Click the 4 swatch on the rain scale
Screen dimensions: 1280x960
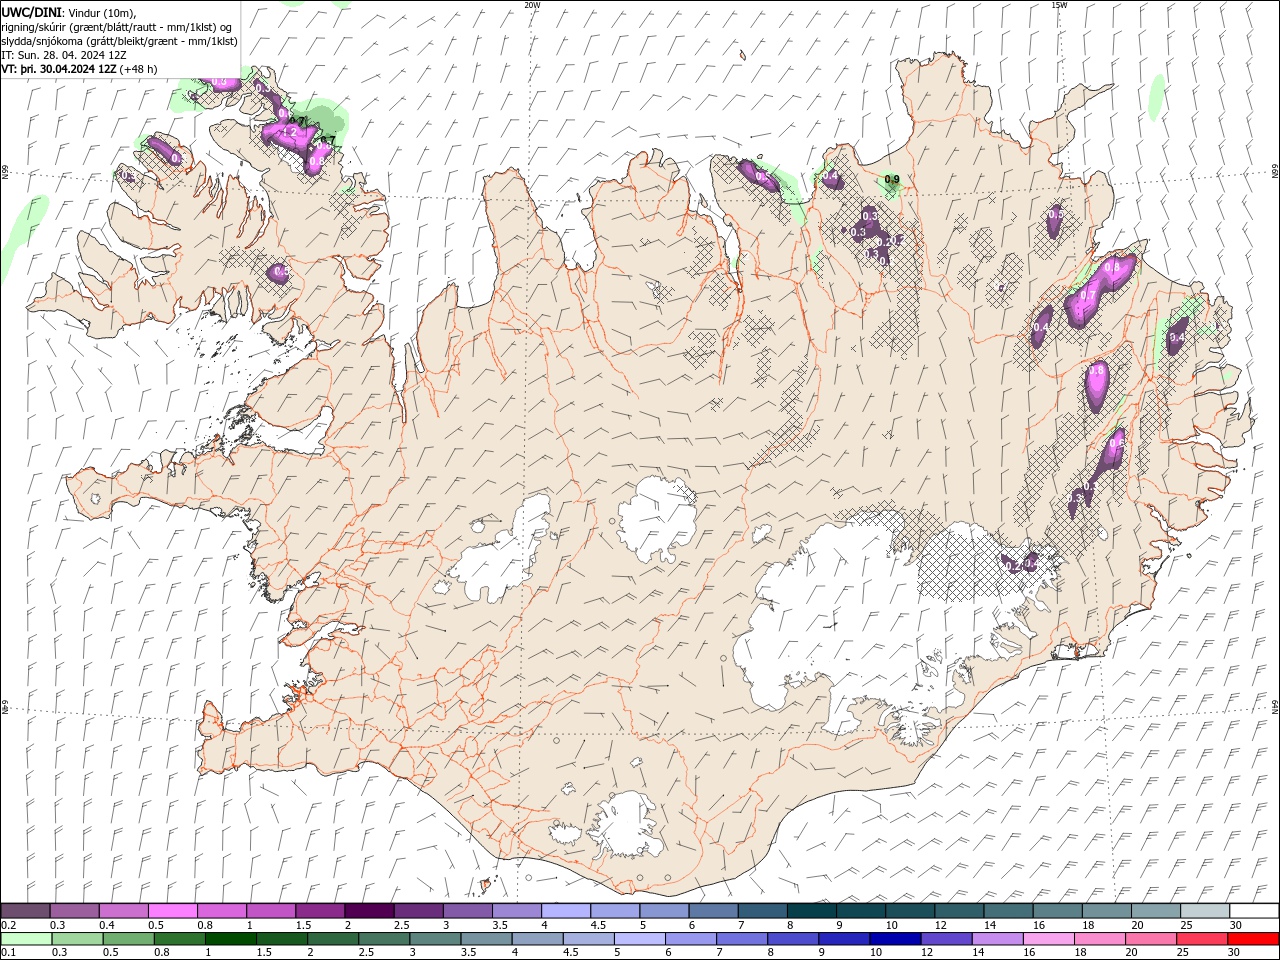pos(537,939)
